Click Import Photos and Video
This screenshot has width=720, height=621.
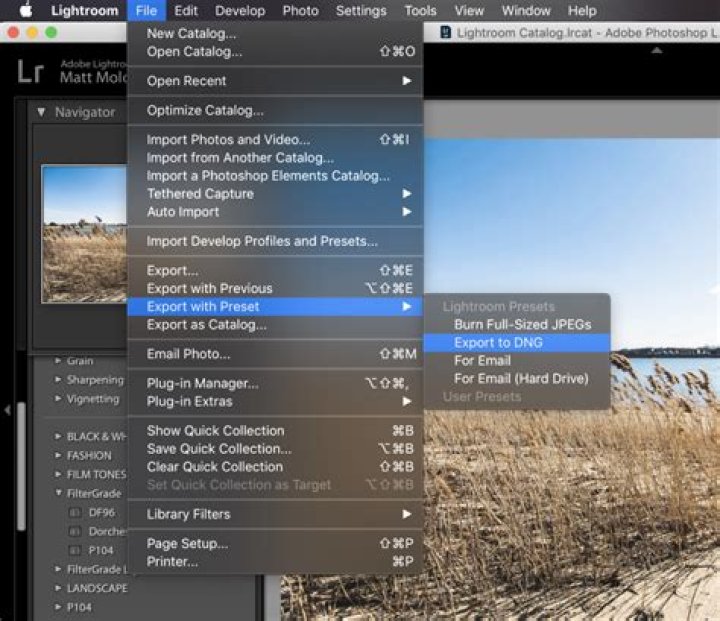coord(228,140)
